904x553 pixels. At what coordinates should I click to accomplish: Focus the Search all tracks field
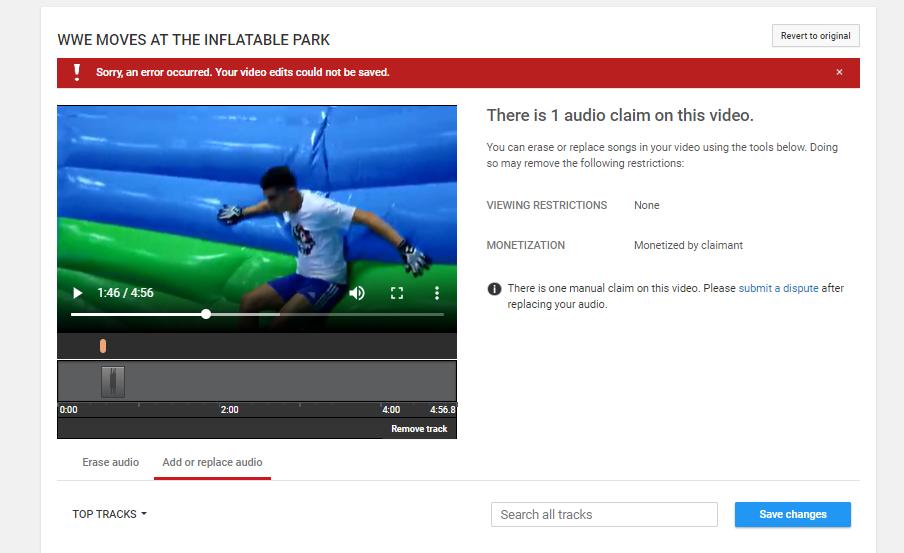click(x=604, y=514)
